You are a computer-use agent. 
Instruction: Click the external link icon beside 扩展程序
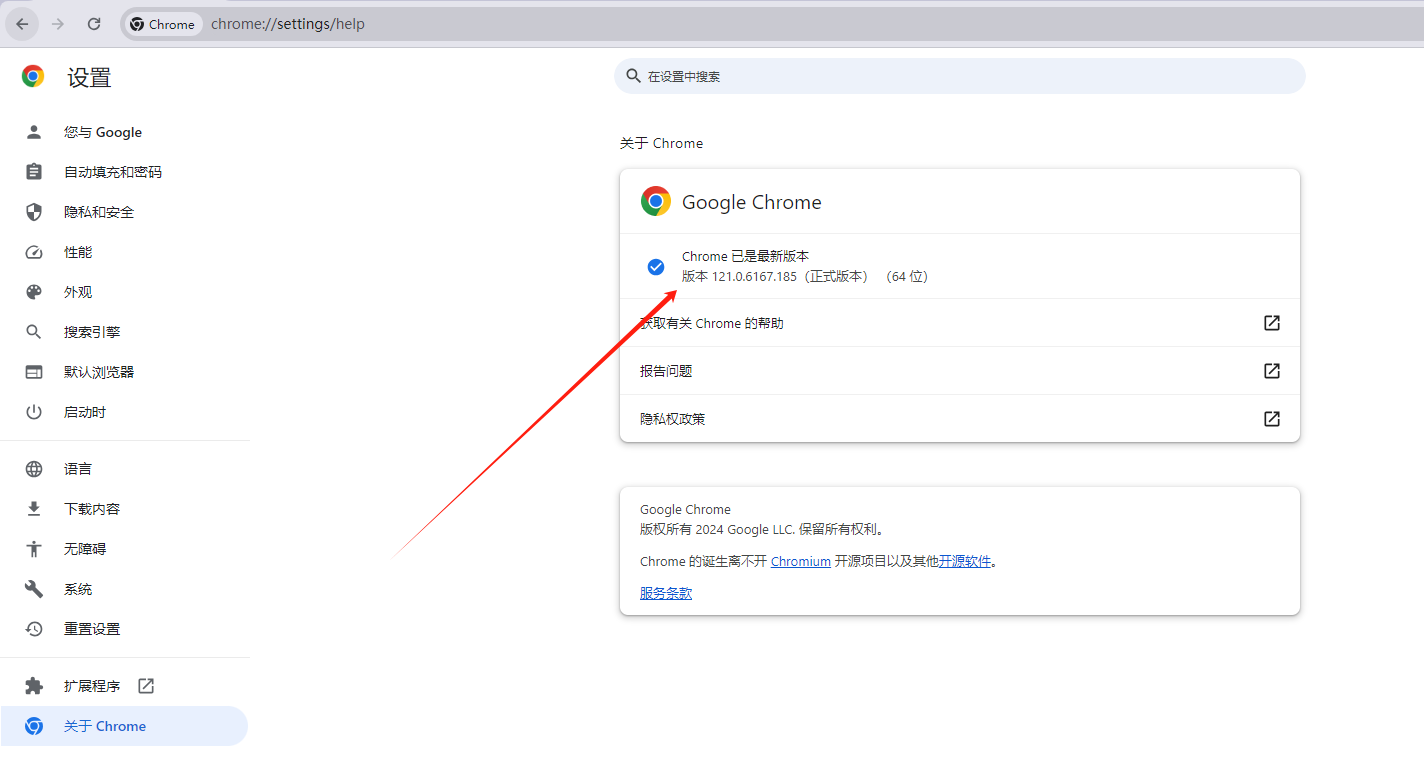pyautogui.click(x=146, y=686)
